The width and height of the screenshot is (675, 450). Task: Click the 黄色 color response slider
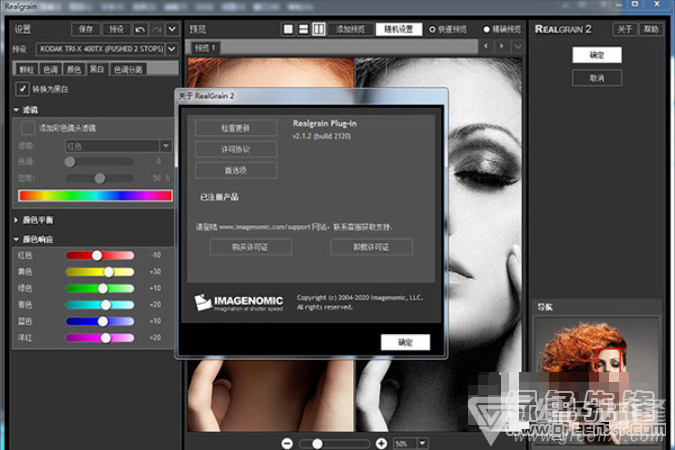[99, 272]
